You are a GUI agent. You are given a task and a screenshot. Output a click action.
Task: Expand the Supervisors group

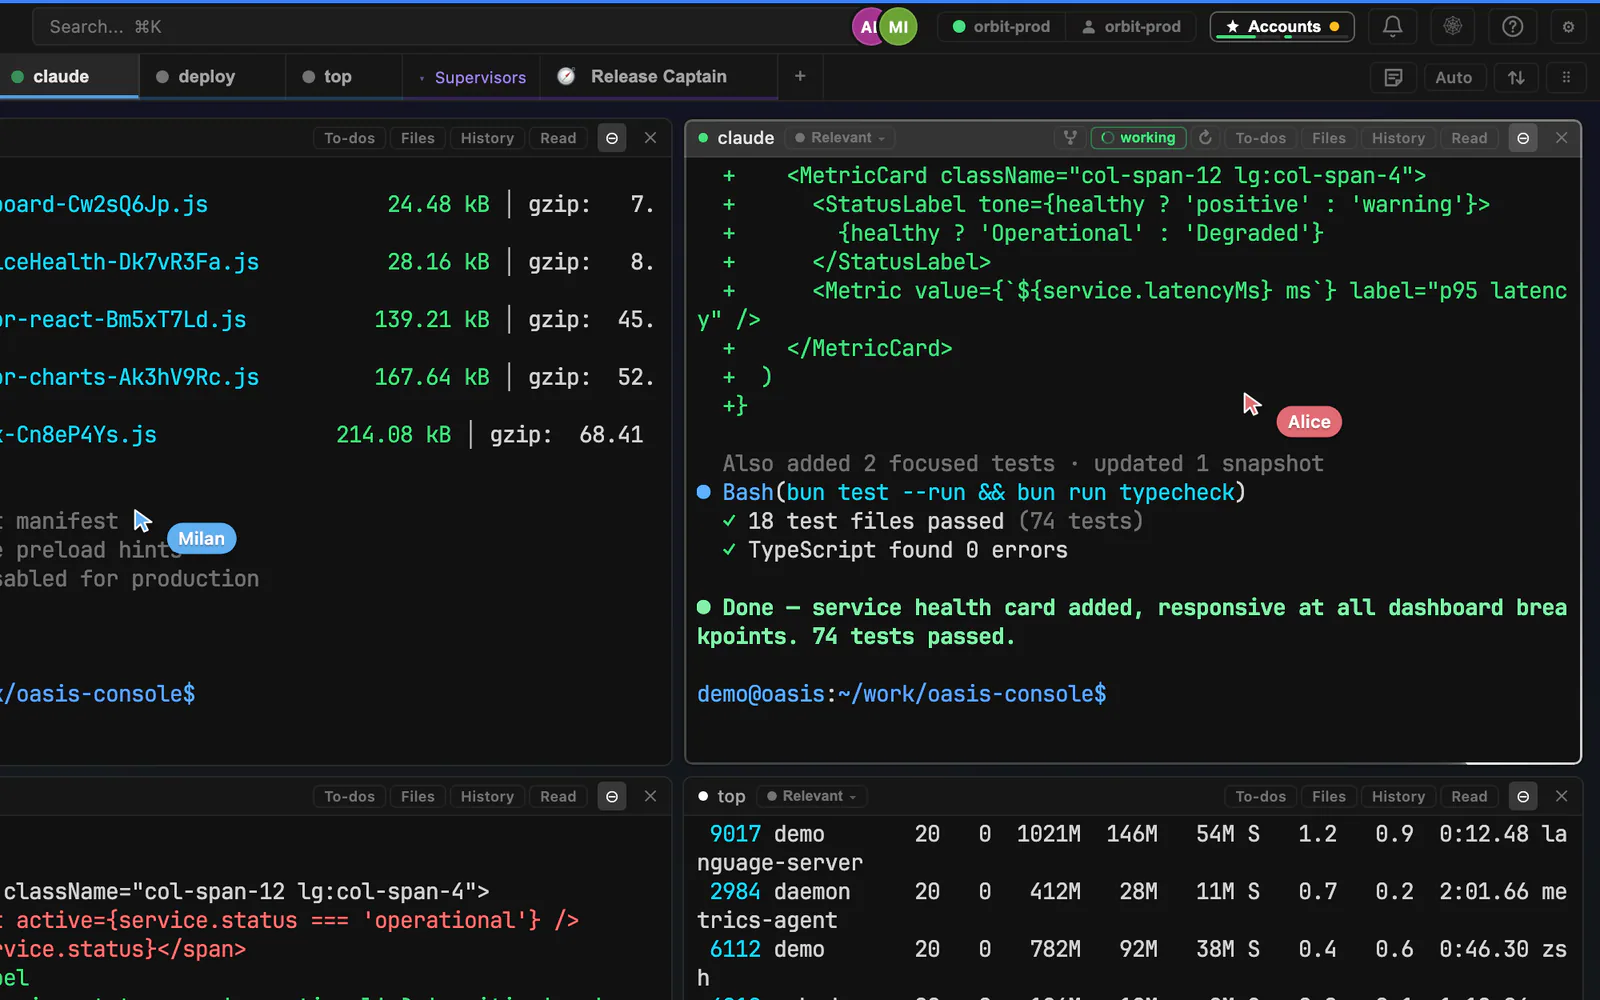coord(472,77)
